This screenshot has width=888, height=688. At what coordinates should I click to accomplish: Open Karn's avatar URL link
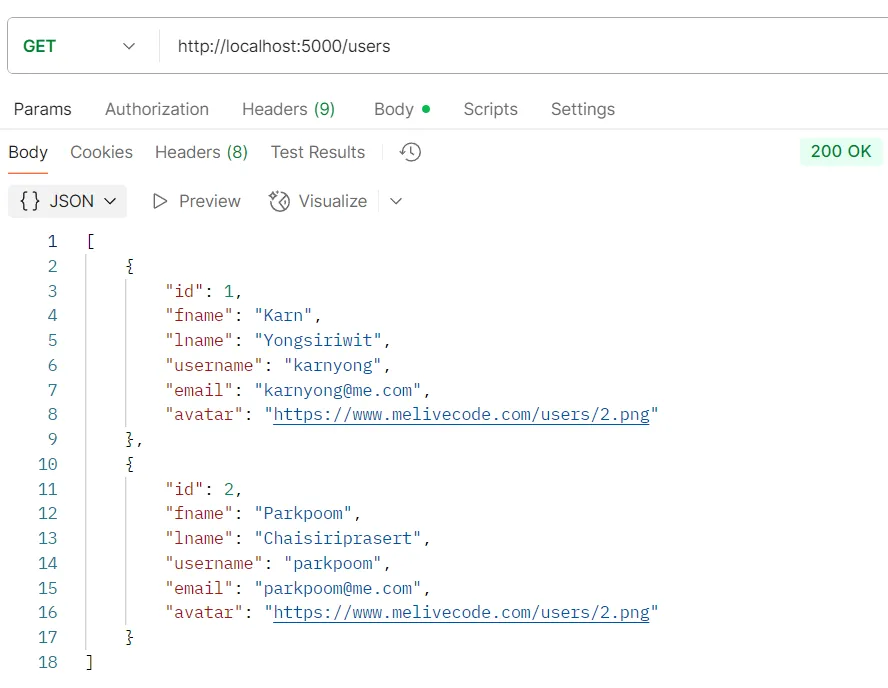click(462, 414)
